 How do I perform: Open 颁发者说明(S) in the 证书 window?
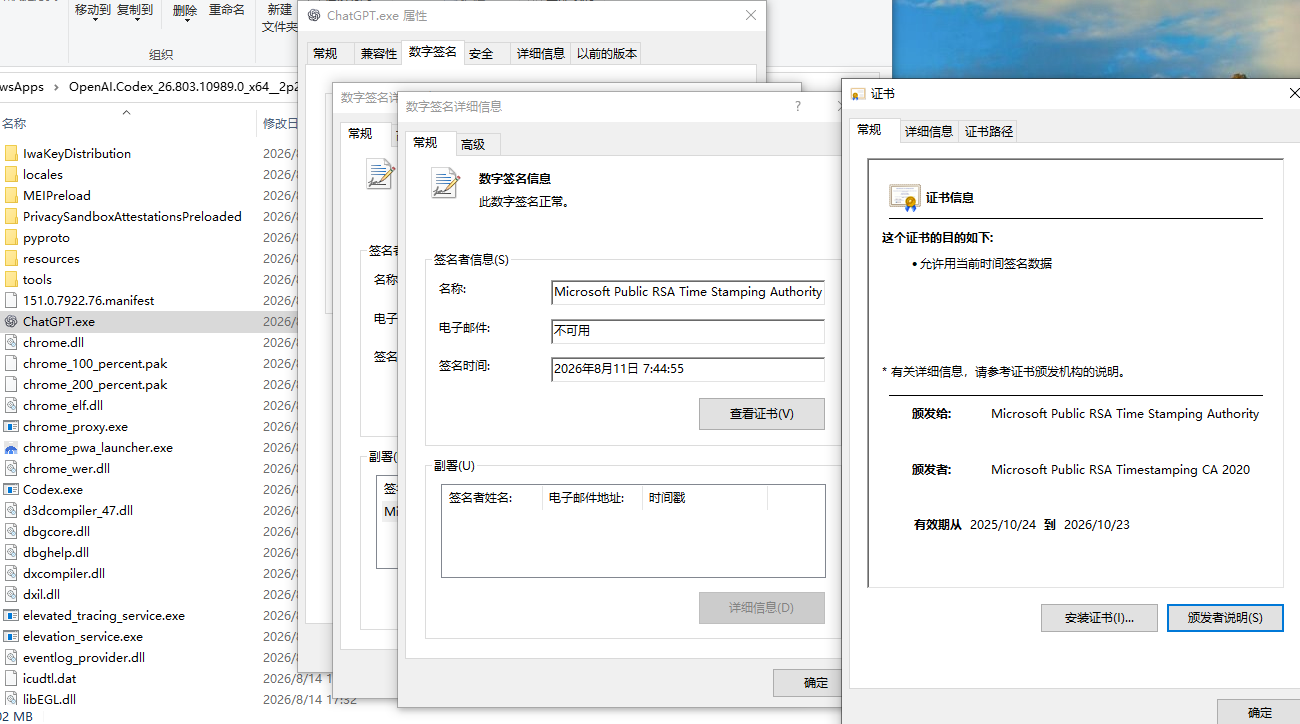(1225, 618)
